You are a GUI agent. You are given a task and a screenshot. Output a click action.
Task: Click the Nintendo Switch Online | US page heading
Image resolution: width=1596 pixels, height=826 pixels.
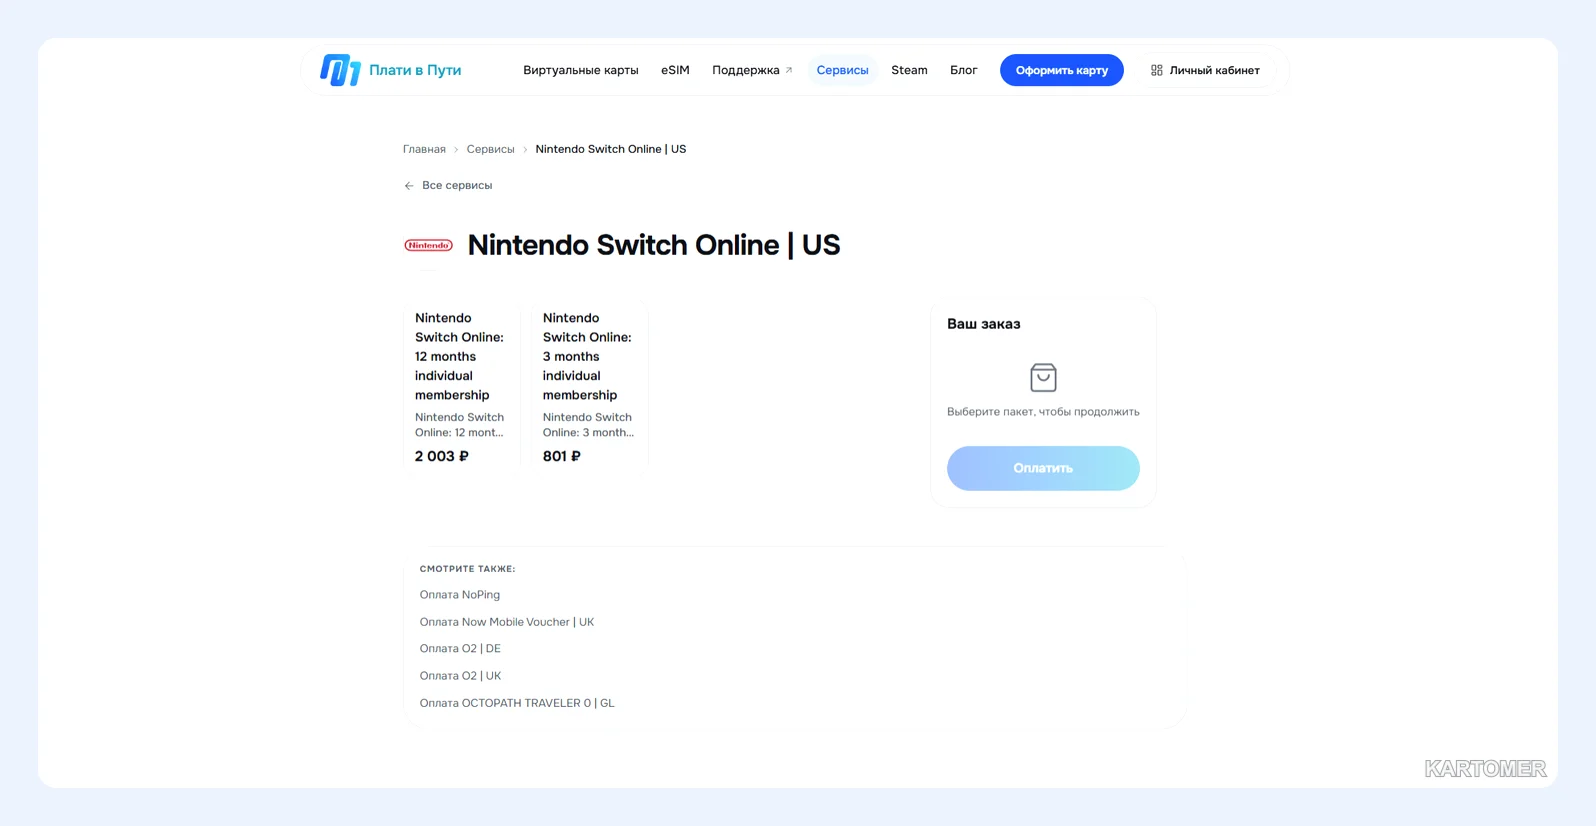tap(654, 245)
